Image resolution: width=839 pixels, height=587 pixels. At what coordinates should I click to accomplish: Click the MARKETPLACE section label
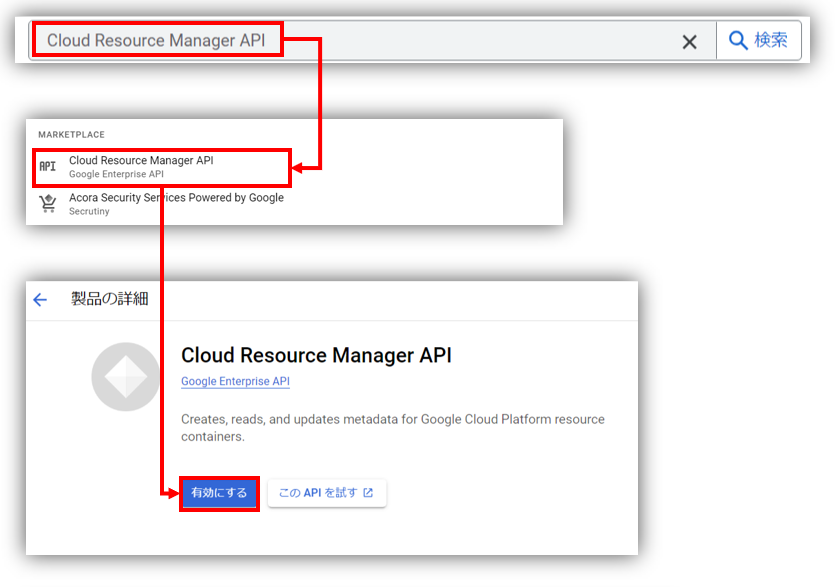[x=70, y=134]
